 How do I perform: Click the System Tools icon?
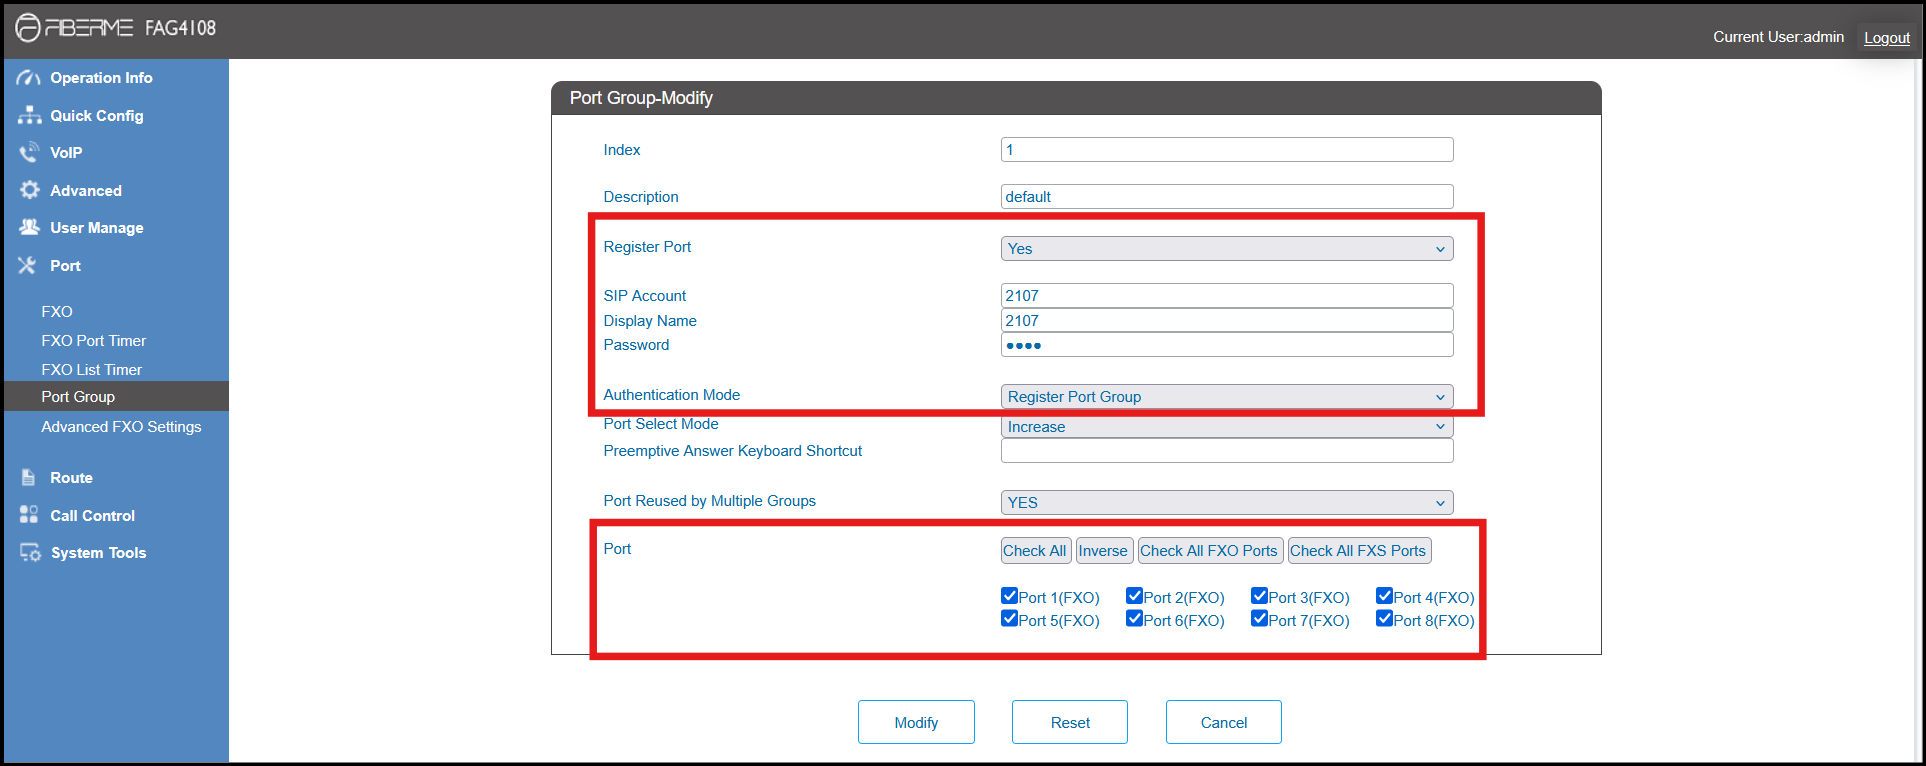(30, 552)
